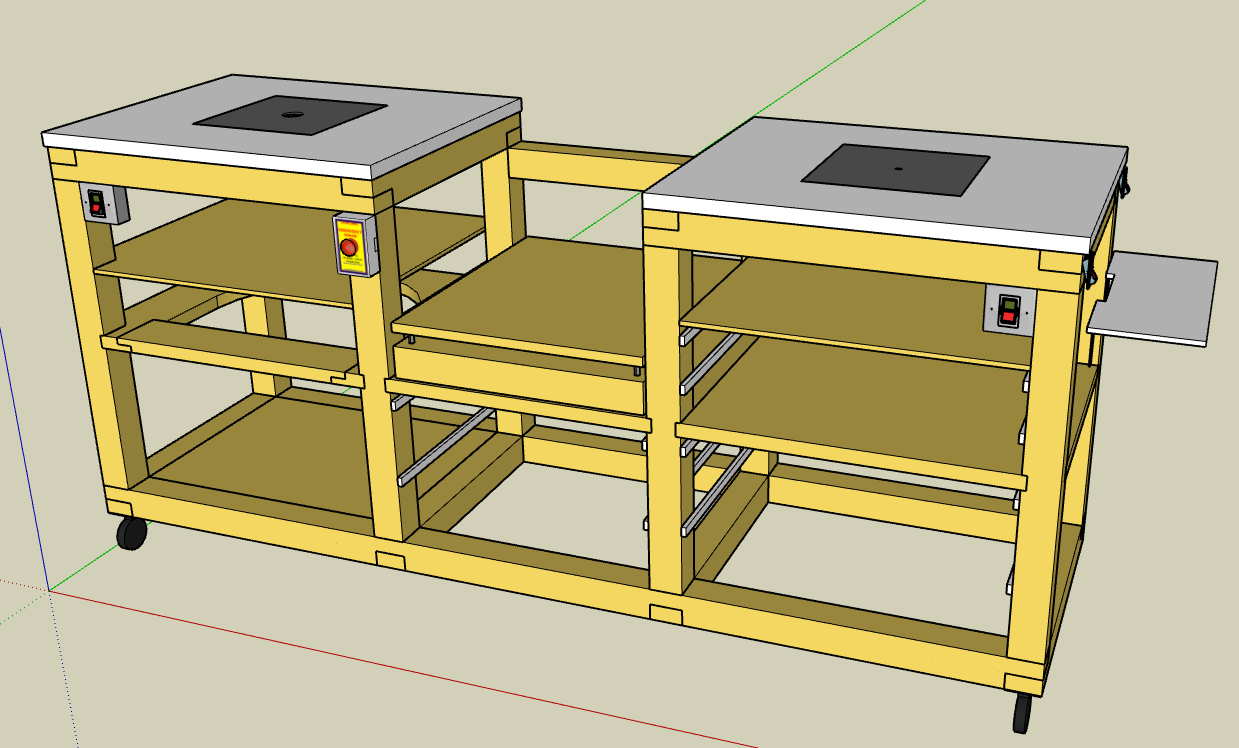Select the dark insert plate on left tabletop
Screen dimensions: 1239x748
point(290,117)
